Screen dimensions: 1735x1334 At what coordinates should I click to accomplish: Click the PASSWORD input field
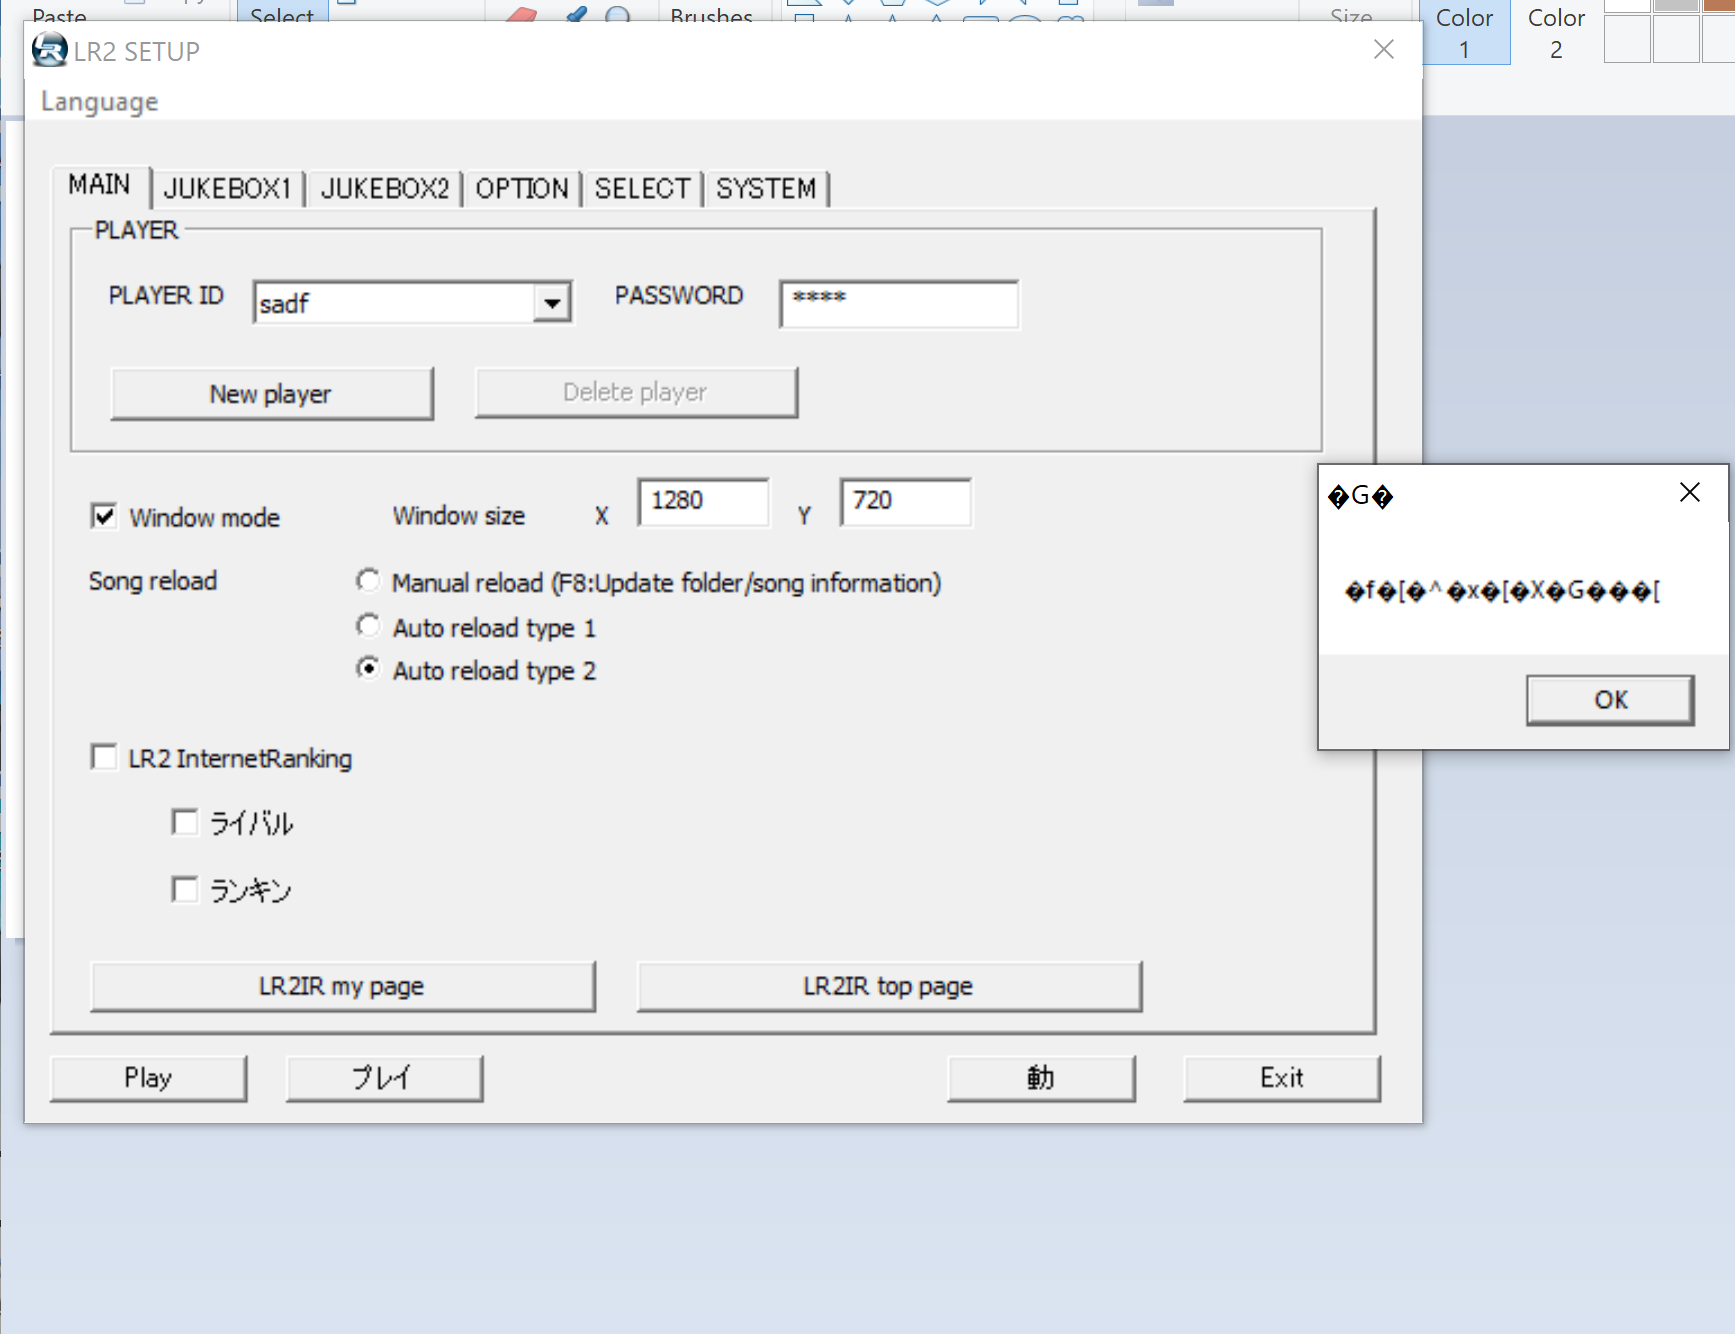tap(899, 304)
